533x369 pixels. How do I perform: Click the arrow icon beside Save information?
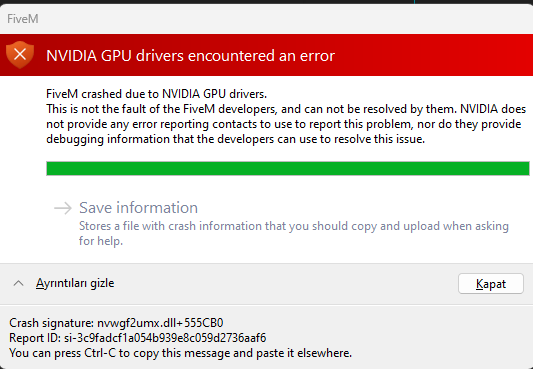[x=63, y=208]
